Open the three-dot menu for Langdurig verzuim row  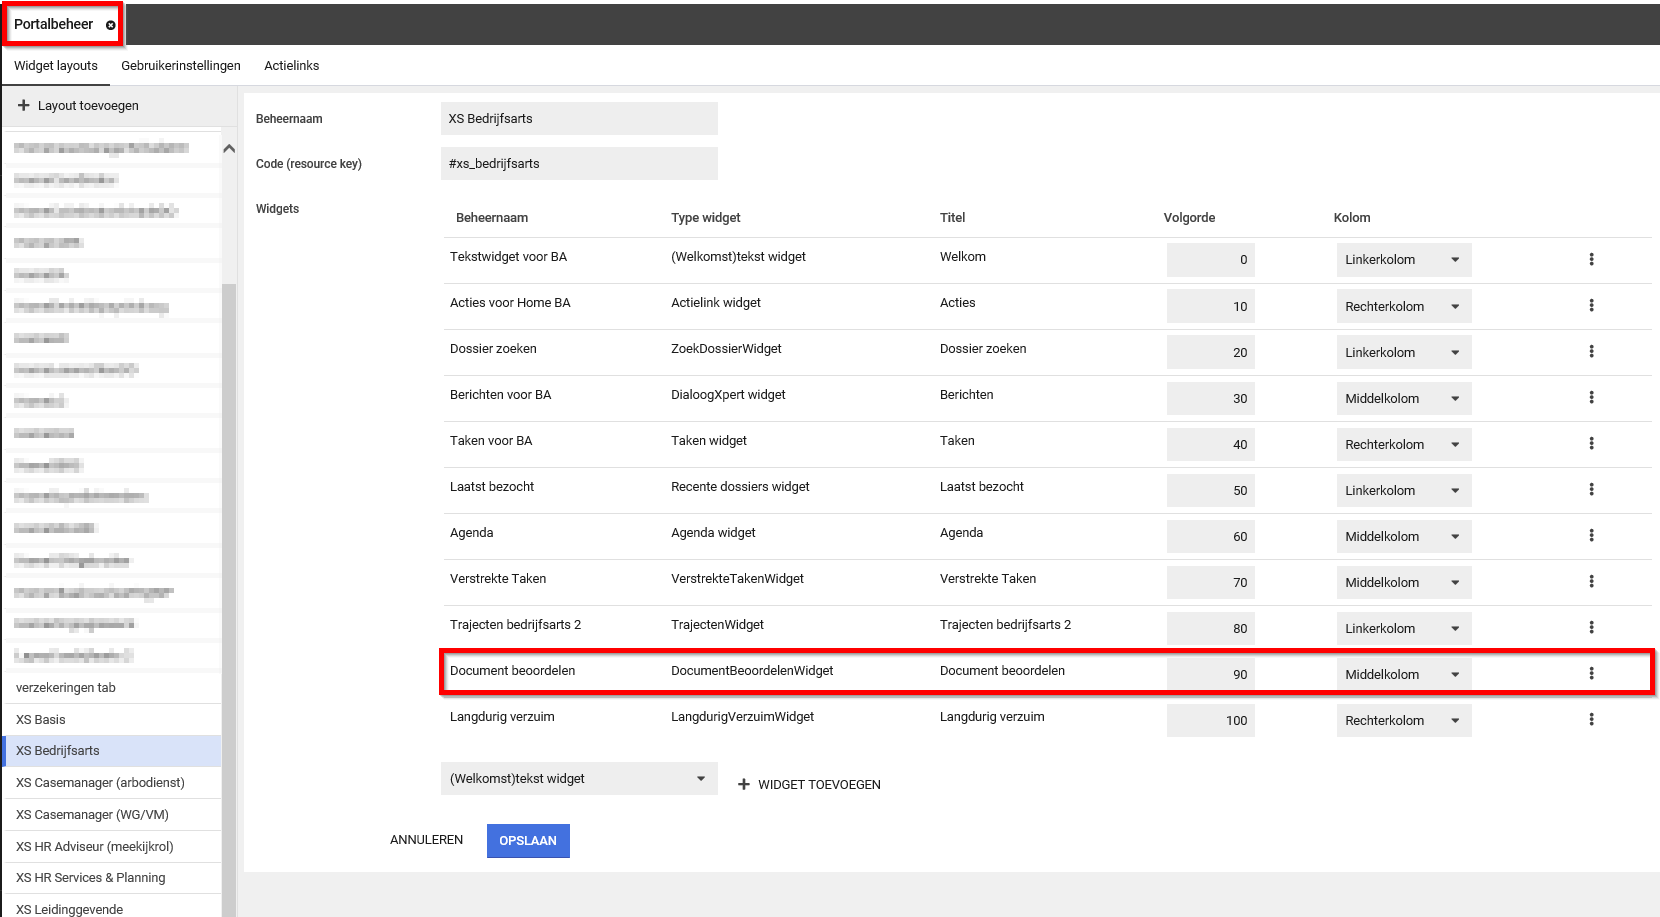click(x=1591, y=720)
